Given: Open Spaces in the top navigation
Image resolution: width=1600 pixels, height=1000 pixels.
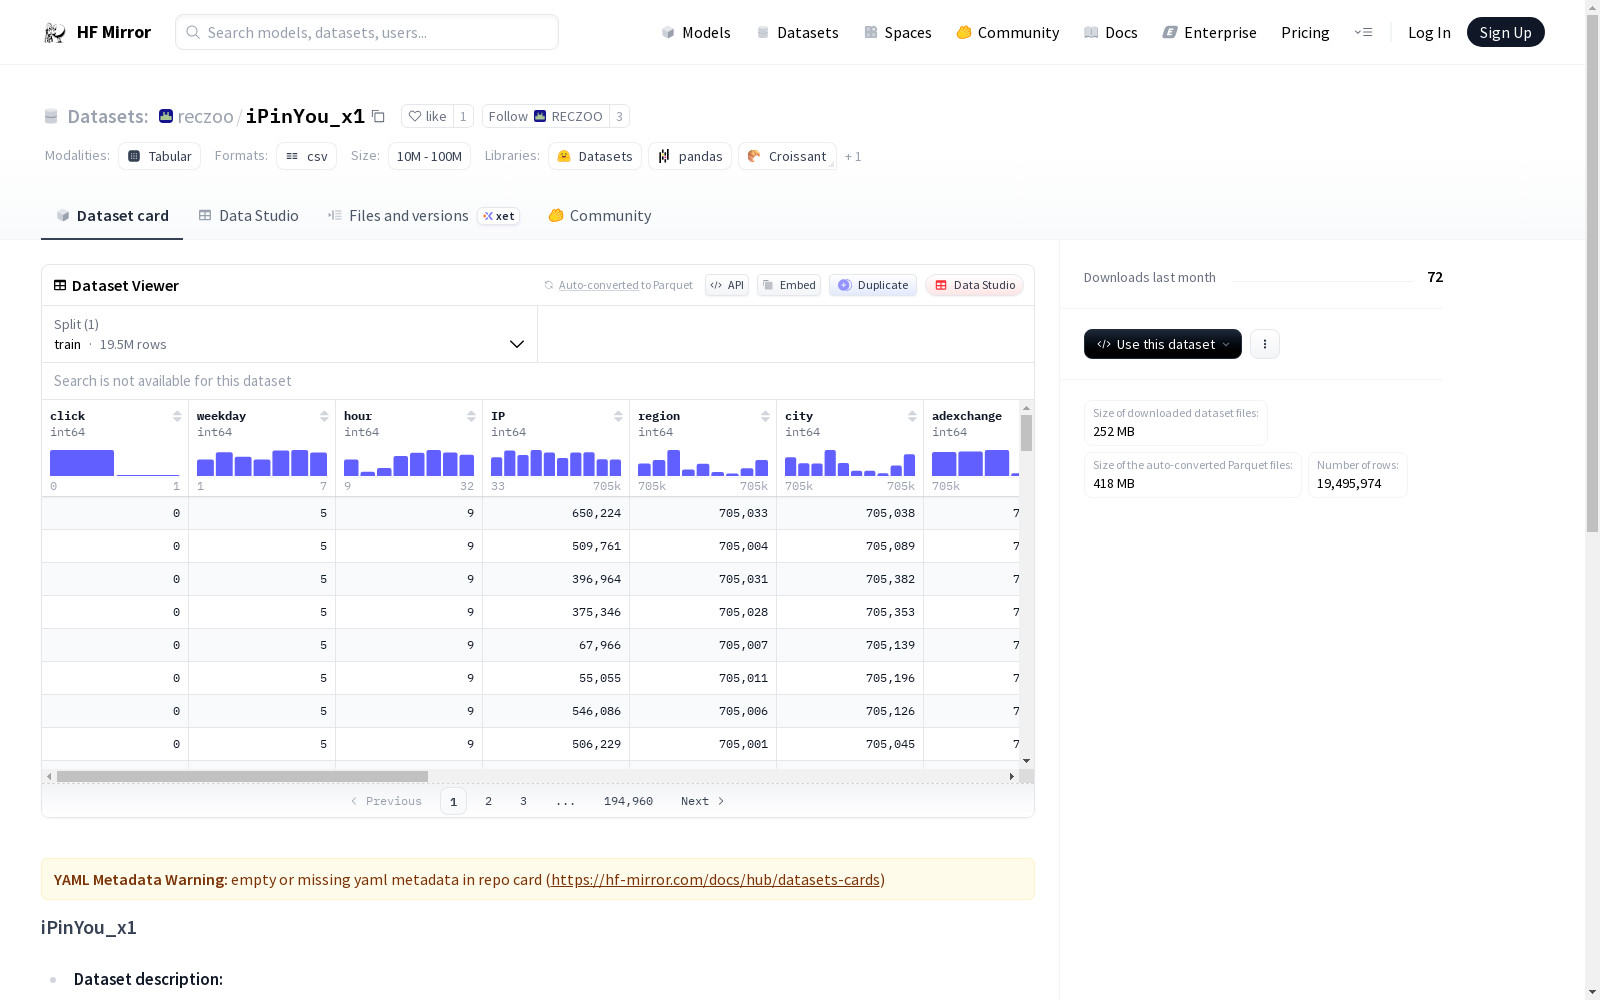Looking at the screenshot, I should pos(898,33).
